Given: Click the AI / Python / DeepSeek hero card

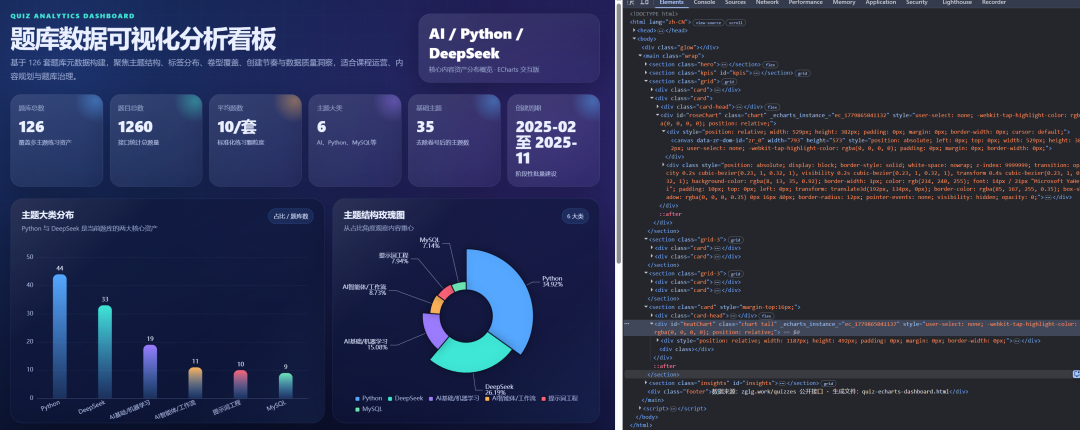Looking at the screenshot, I should (x=509, y=48).
